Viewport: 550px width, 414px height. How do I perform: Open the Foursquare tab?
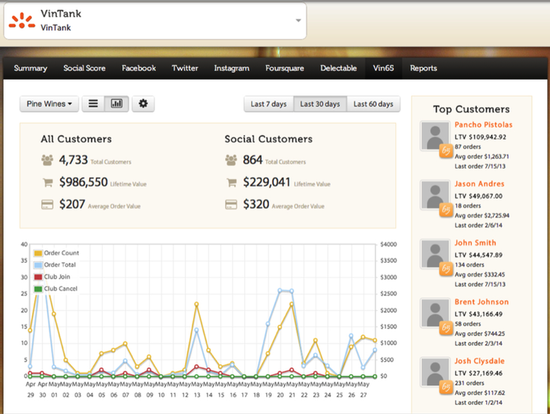tap(284, 68)
